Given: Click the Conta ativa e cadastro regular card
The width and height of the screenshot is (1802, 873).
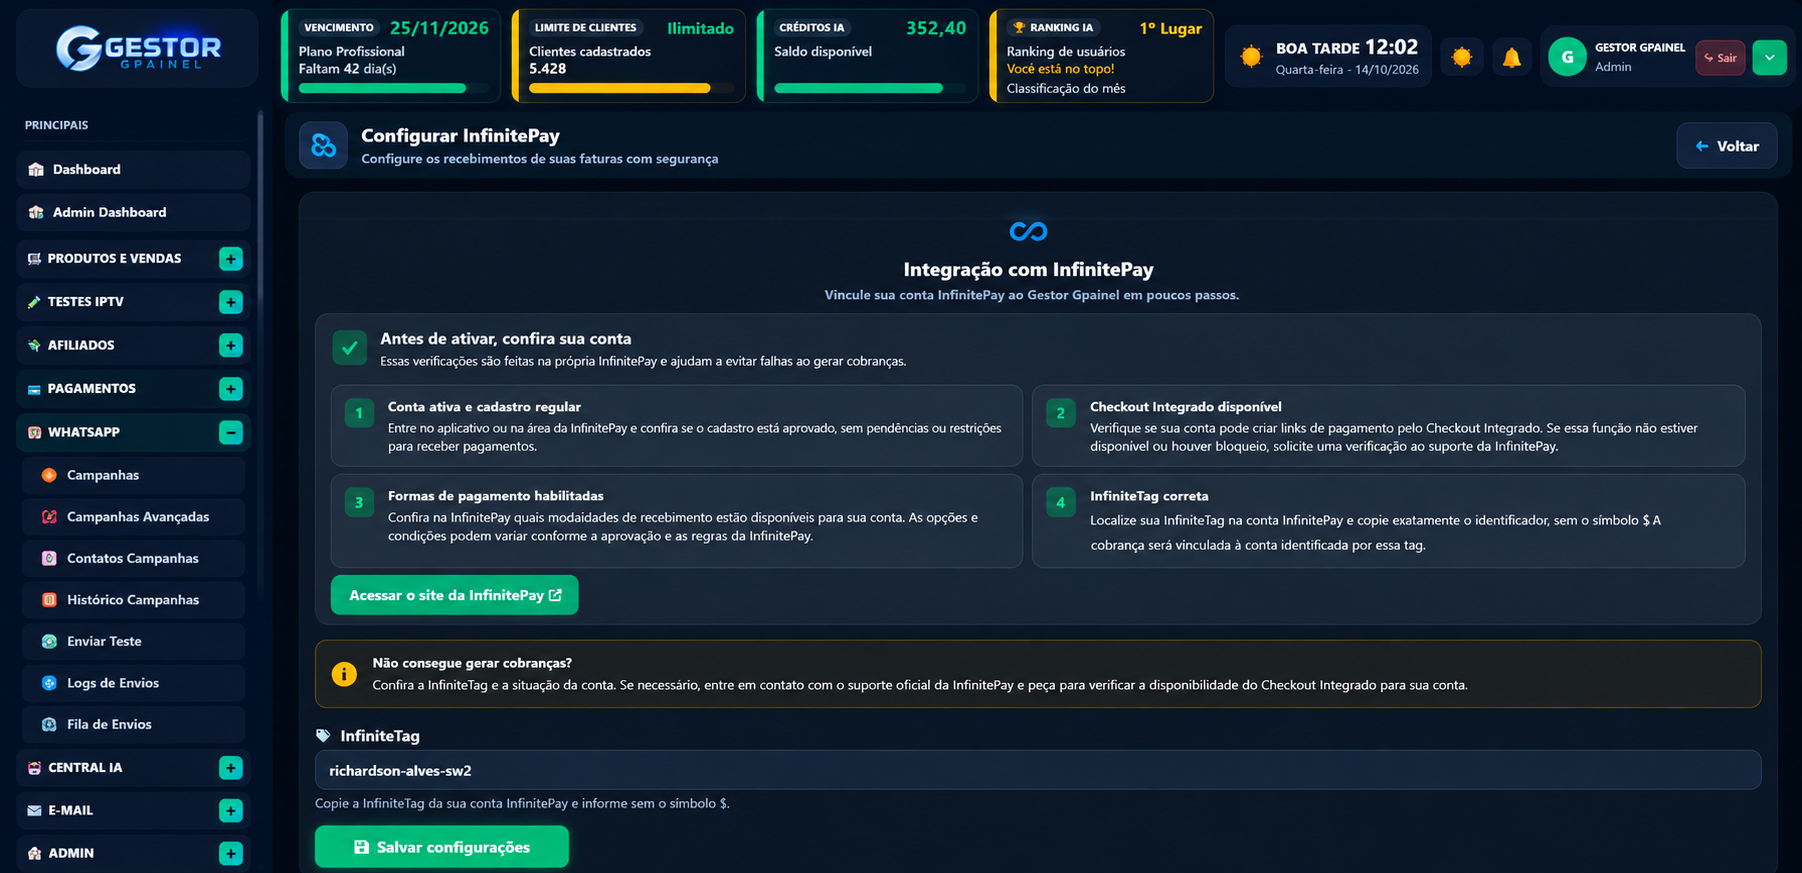Looking at the screenshot, I should coord(677,426).
